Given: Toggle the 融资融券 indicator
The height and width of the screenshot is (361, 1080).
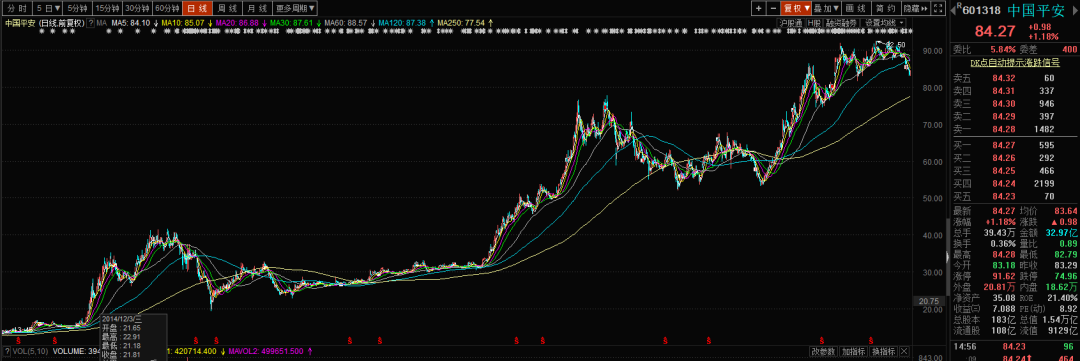Looking at the screenshot, I should point(841,23).
